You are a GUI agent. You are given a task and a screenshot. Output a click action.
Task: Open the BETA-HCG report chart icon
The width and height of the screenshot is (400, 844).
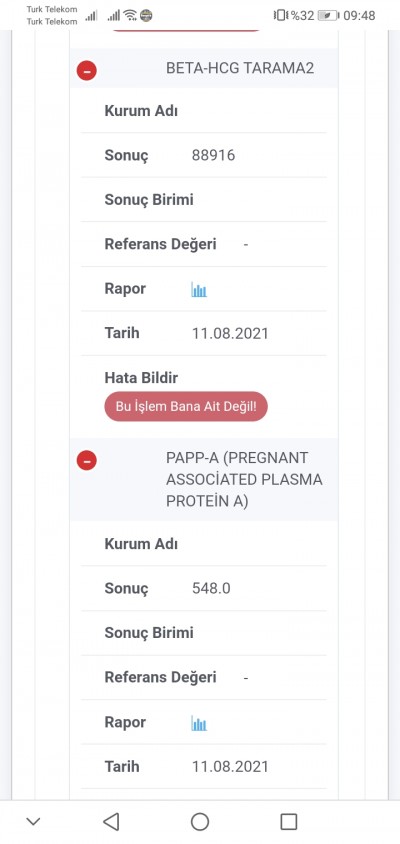199,290
